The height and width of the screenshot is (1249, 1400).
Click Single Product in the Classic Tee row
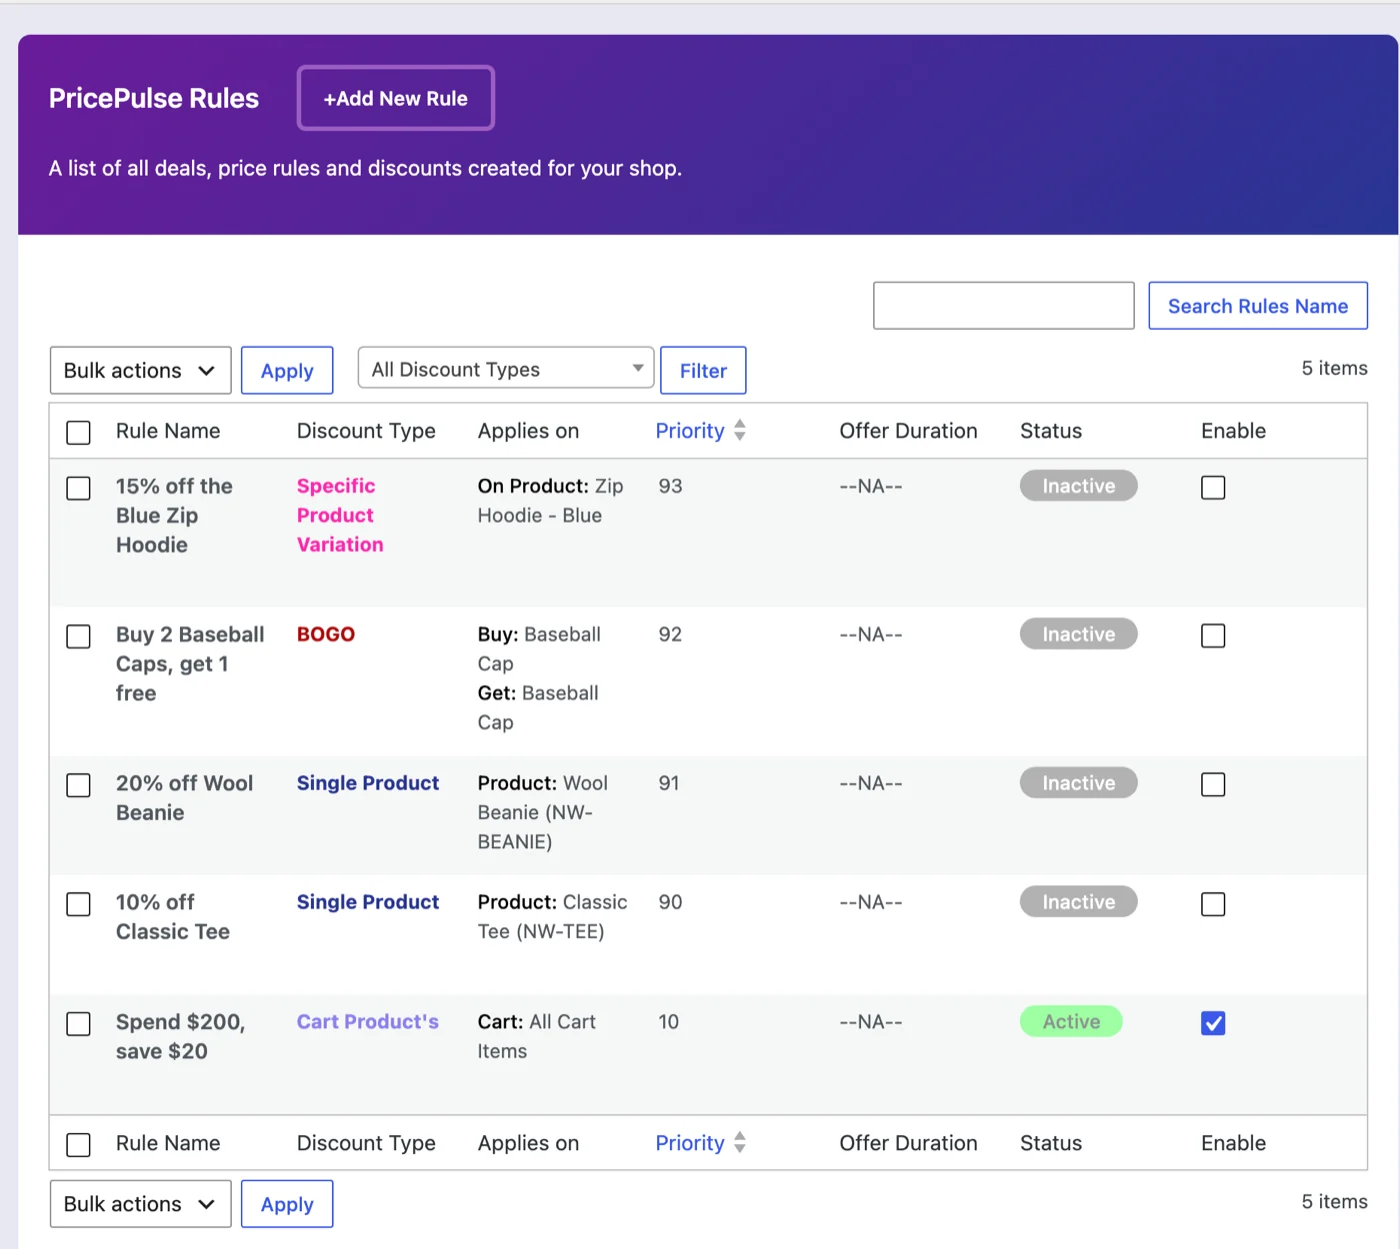(x=368, y=902)
